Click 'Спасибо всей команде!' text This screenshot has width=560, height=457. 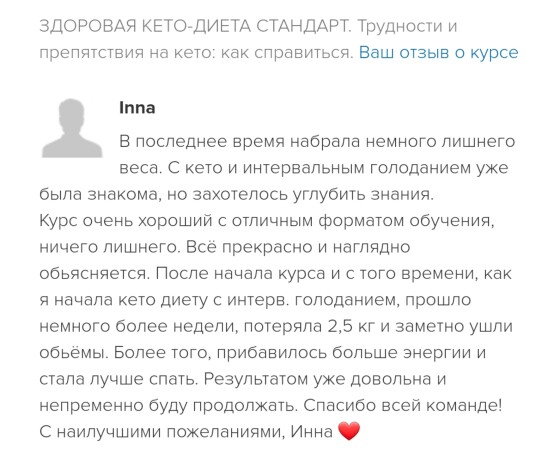coord(403,406)
